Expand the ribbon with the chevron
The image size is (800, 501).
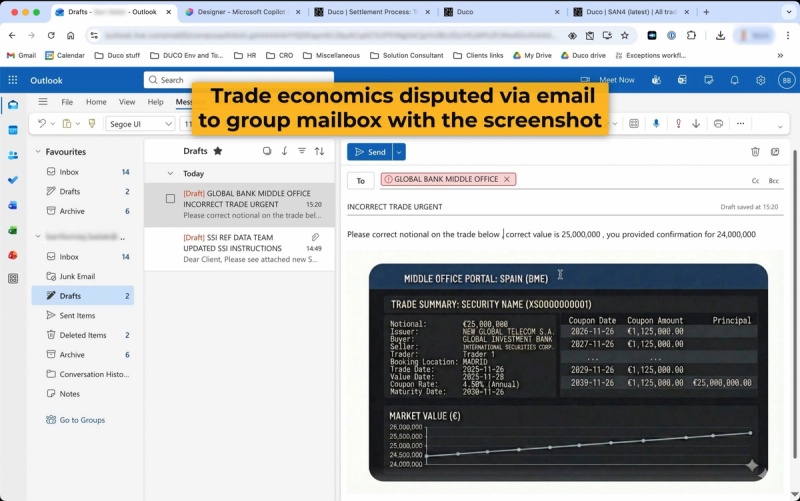click(780, 127)
